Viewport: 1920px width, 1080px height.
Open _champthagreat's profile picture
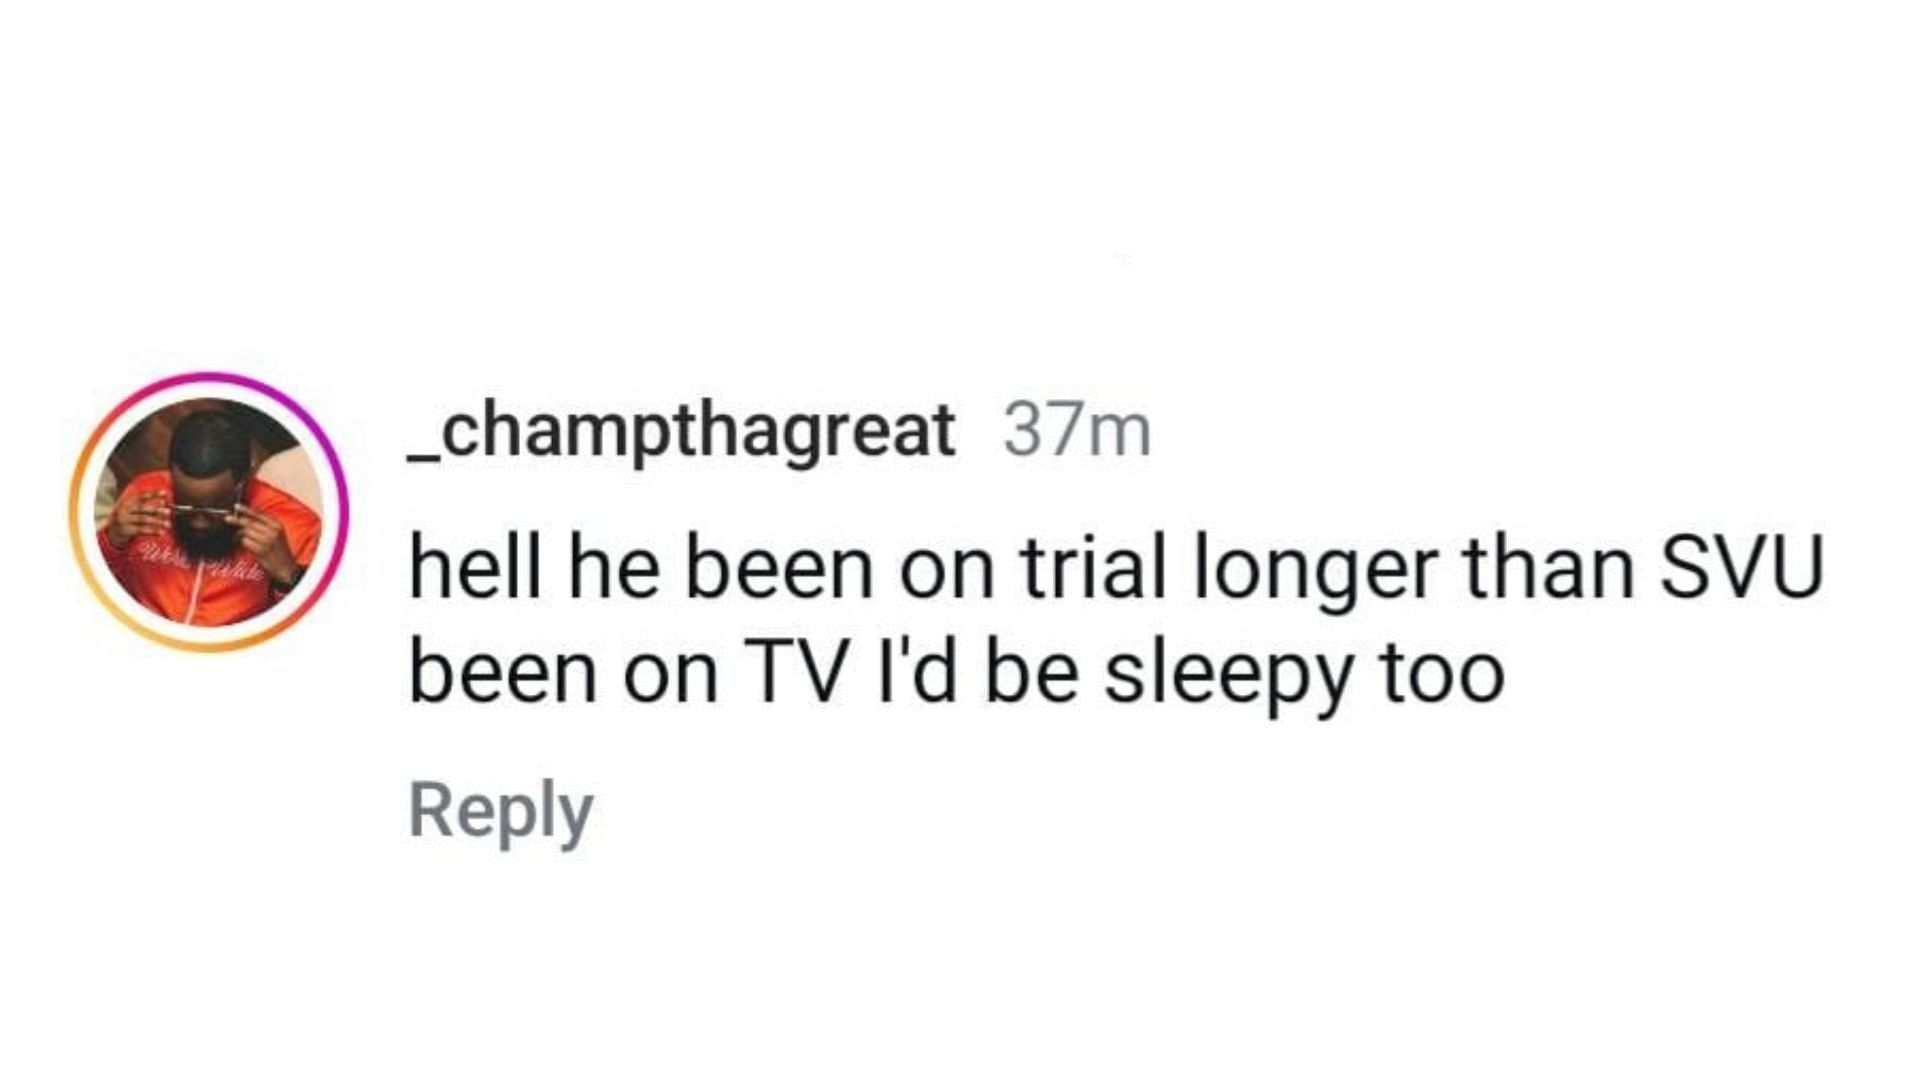[x=208, y=512]
